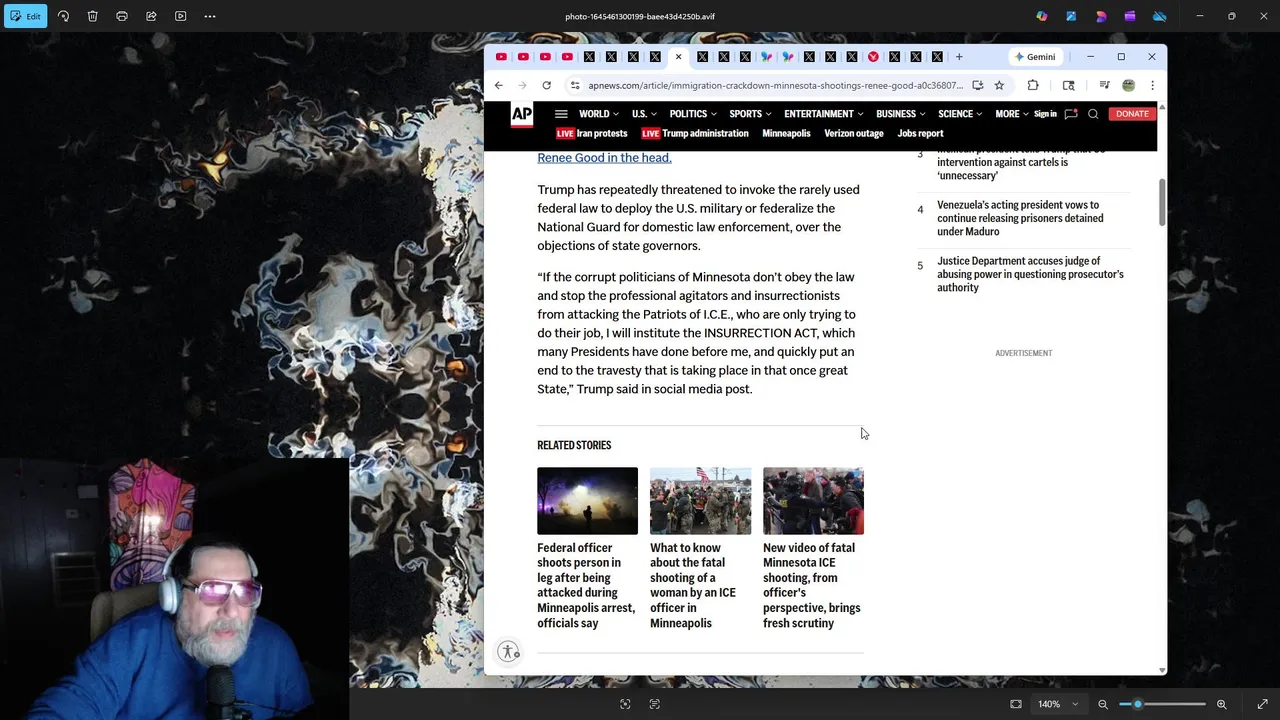1280x720 pixels.
Task: Open the Photos more options ellipsis
Action: (210, 16)
